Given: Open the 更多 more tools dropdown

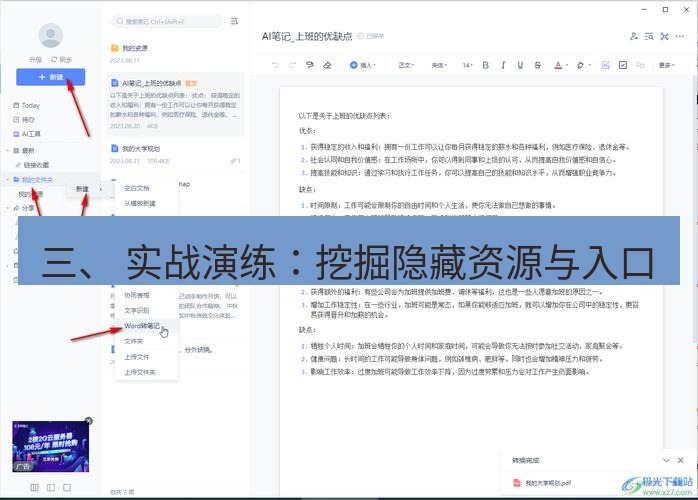Looking at the screenshot, I should (x=666, y=65).
